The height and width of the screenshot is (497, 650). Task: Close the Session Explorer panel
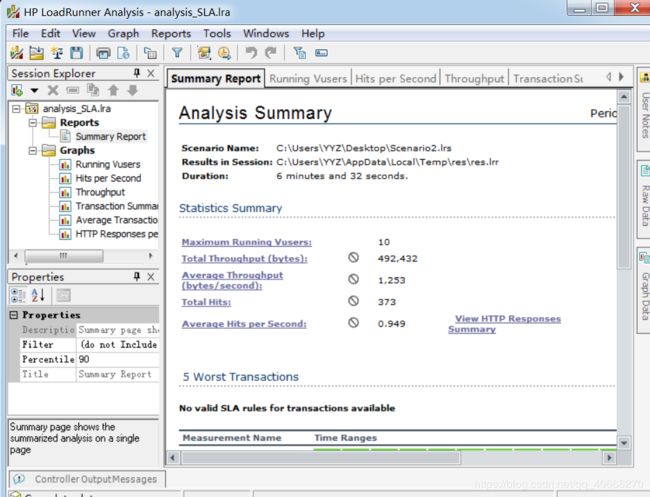click(x=151, y=73)
